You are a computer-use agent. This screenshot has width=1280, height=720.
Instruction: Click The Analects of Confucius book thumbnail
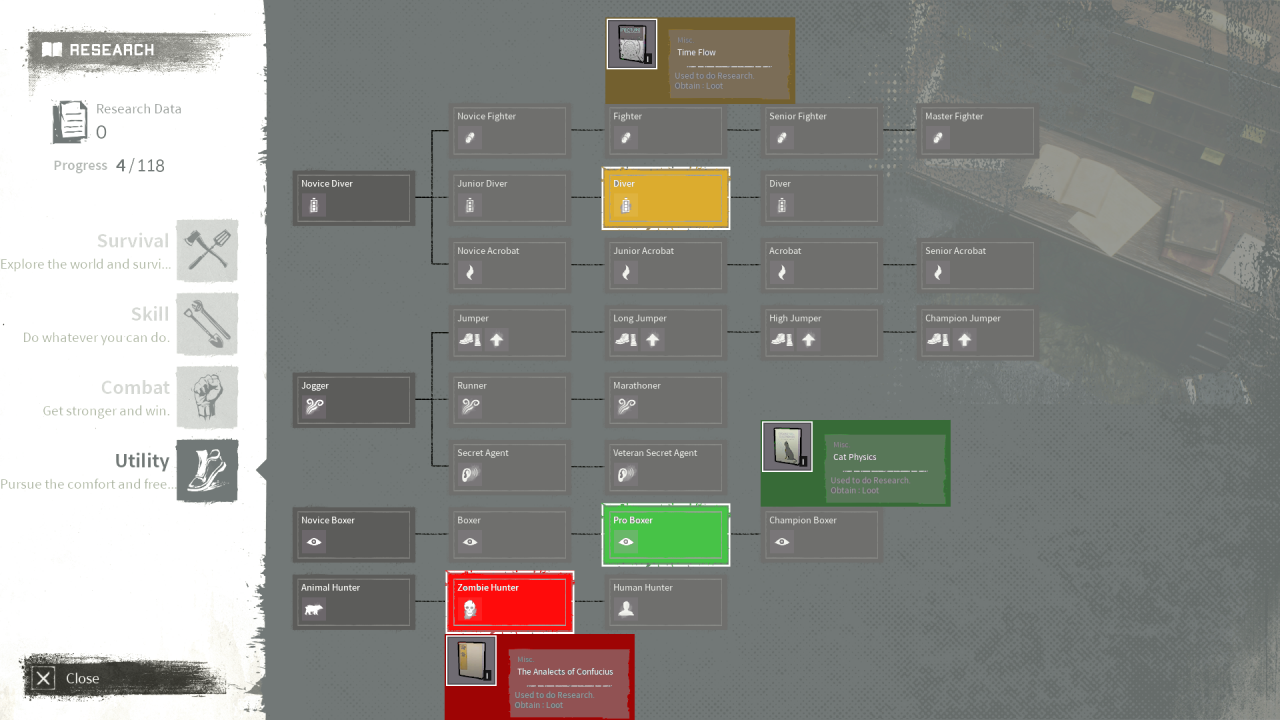pos(471,660)
